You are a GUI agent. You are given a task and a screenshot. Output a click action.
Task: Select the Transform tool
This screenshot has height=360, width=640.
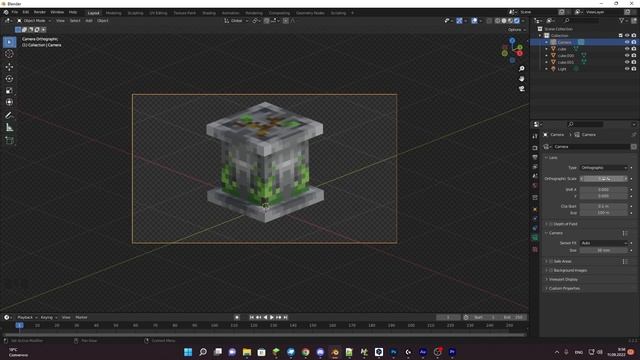point(9,102)
